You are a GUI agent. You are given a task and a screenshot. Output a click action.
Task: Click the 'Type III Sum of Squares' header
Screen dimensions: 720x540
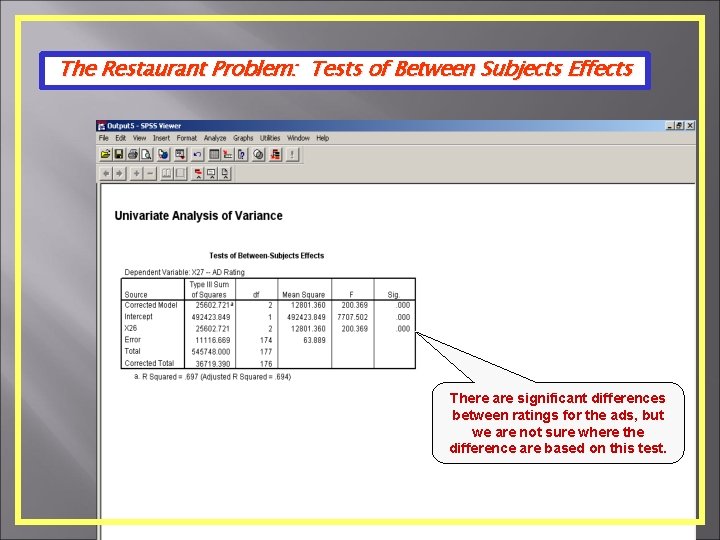(x=209, y=290)
